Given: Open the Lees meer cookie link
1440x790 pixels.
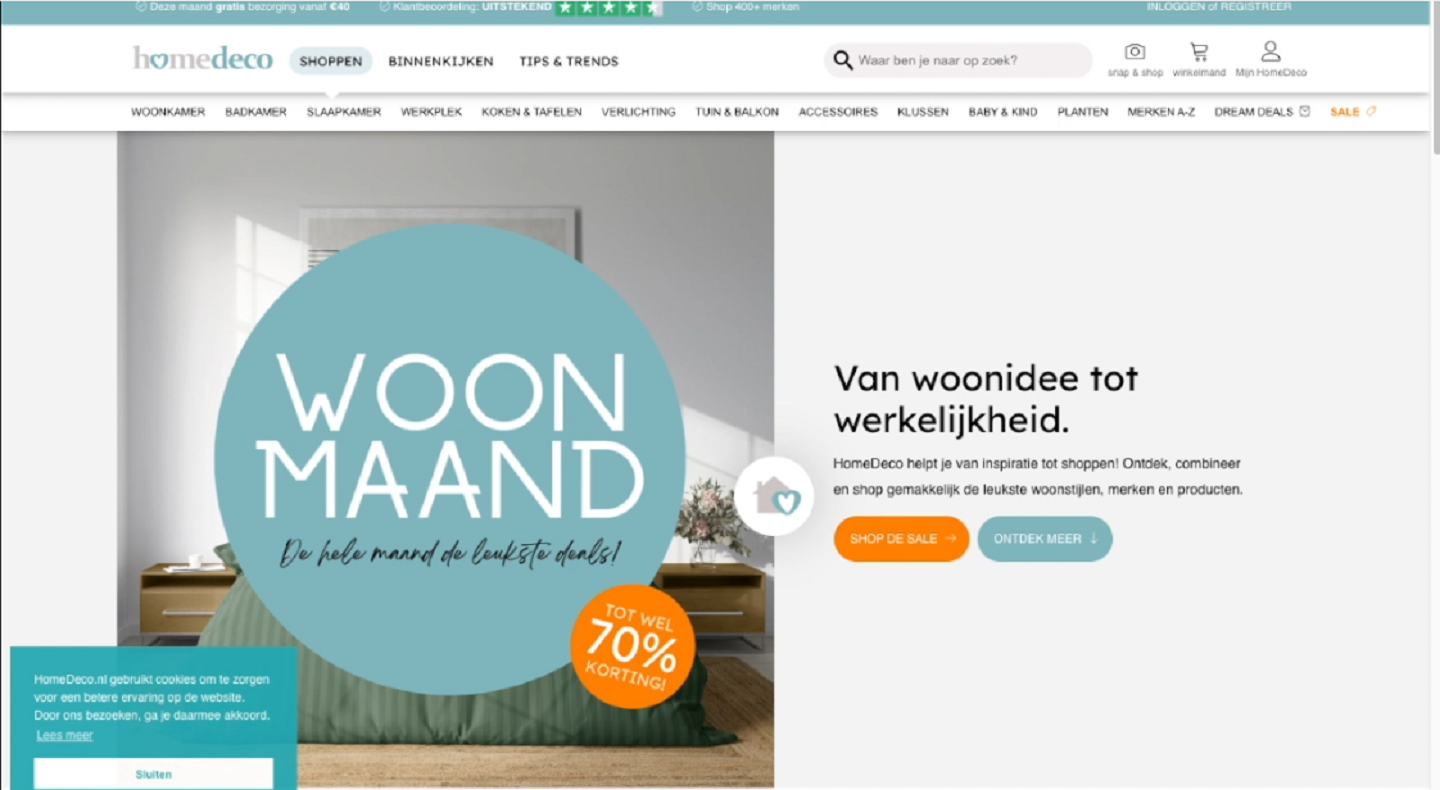Looking at the screenshot, I should pos(65,735).
